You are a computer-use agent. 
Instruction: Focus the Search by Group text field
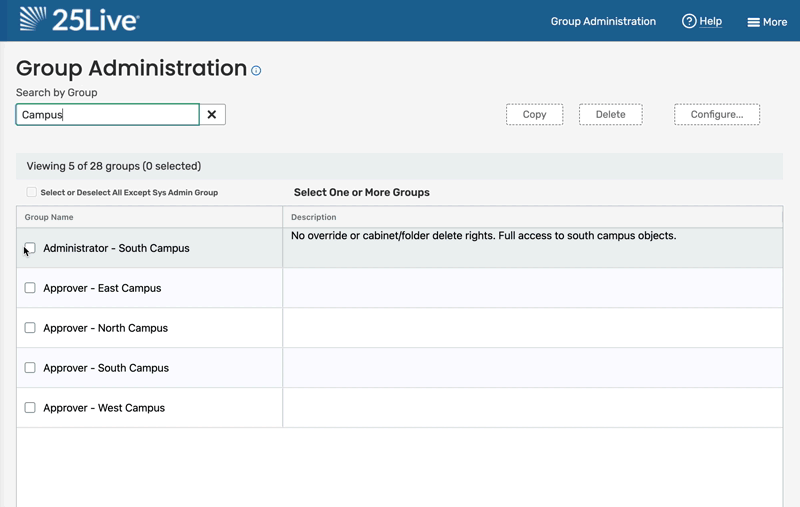(x=107, y=115)
